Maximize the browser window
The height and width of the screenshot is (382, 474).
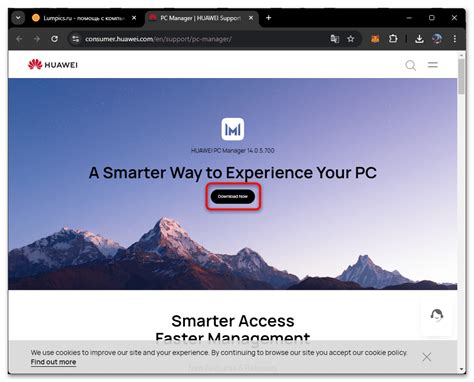[432, 18]
